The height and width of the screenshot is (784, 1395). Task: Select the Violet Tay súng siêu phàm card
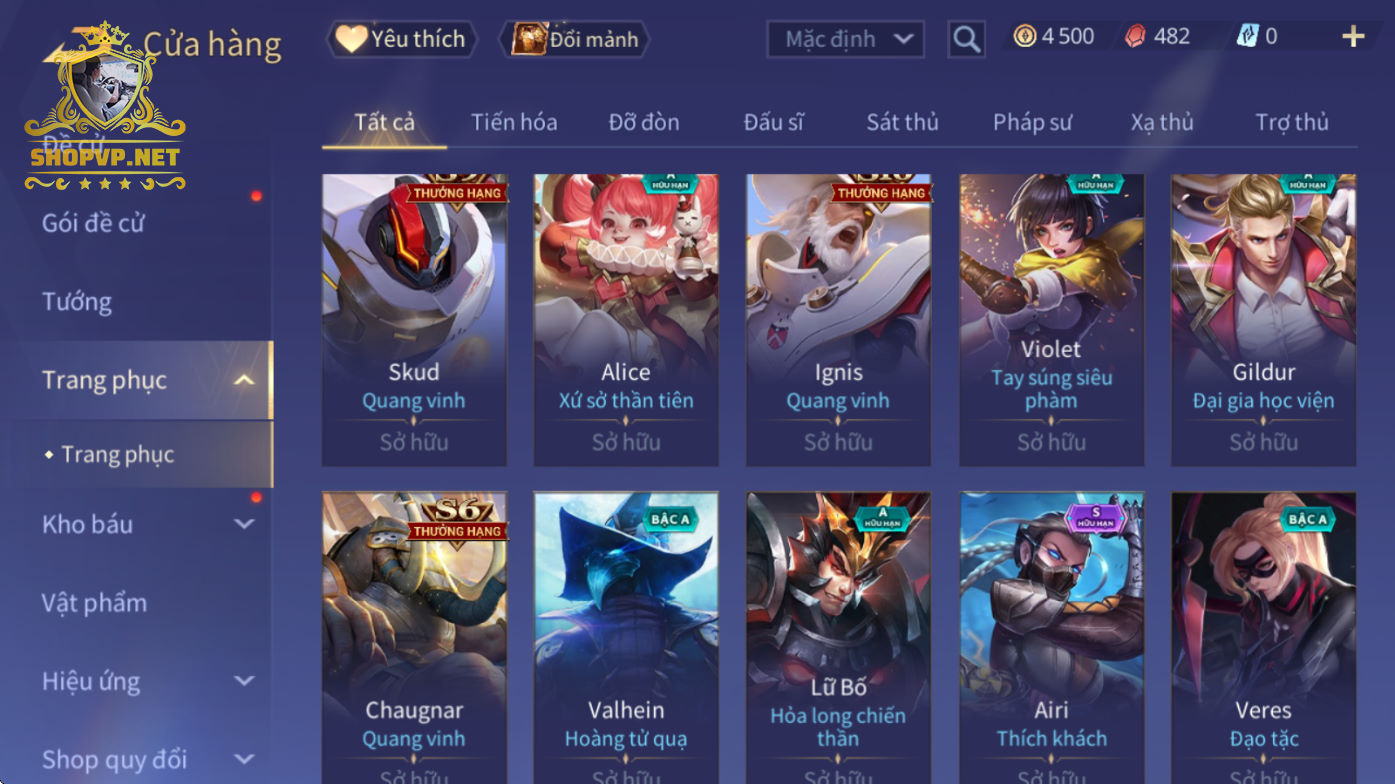[x=1051, y=320]
